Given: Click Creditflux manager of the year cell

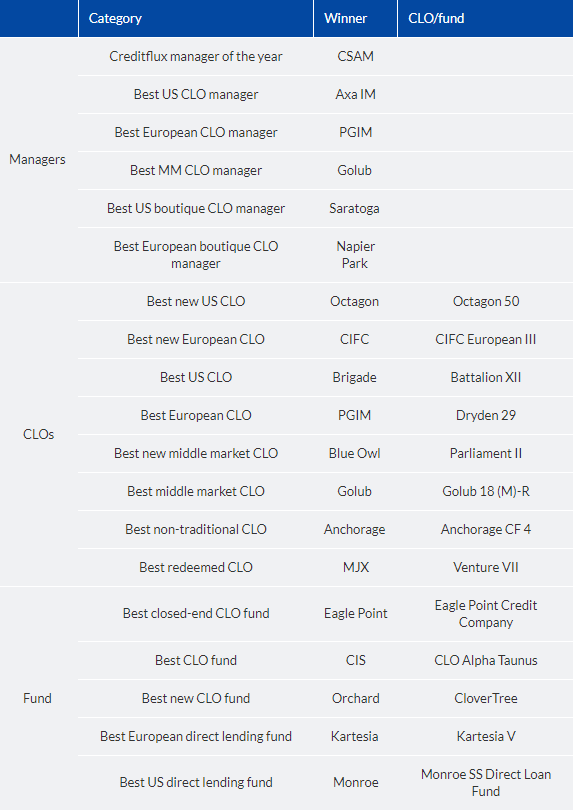Looking at the screenshot, I should coord(195,56).
